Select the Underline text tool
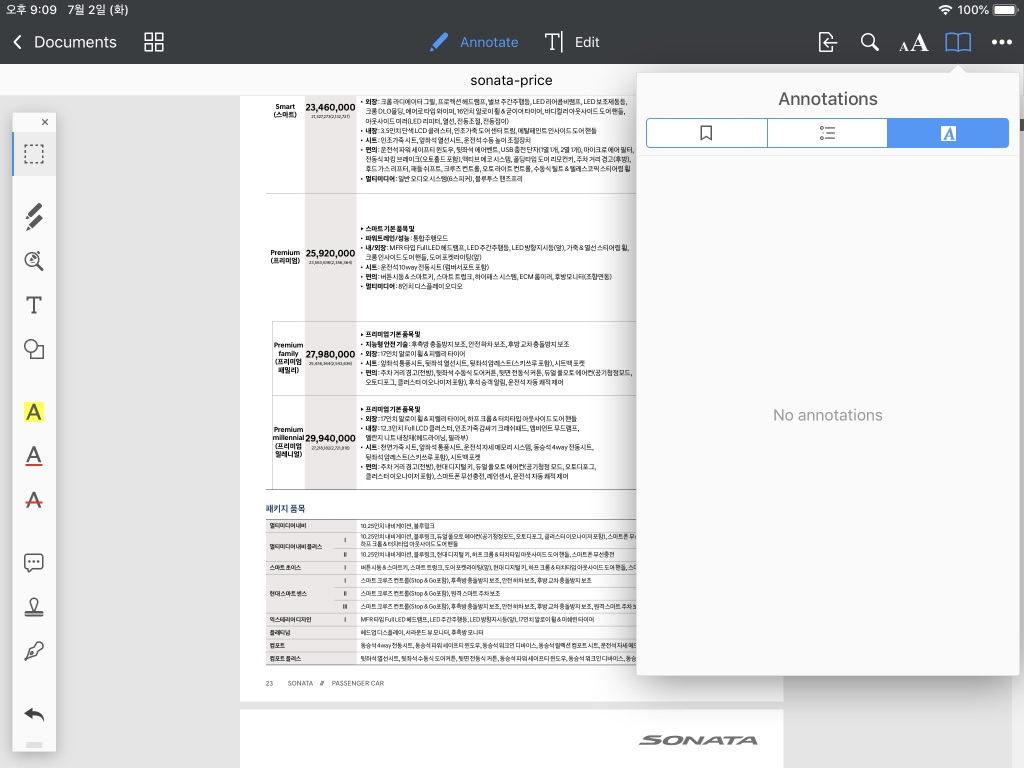This screenshot has height=768, width=1024. coord(34,456)
